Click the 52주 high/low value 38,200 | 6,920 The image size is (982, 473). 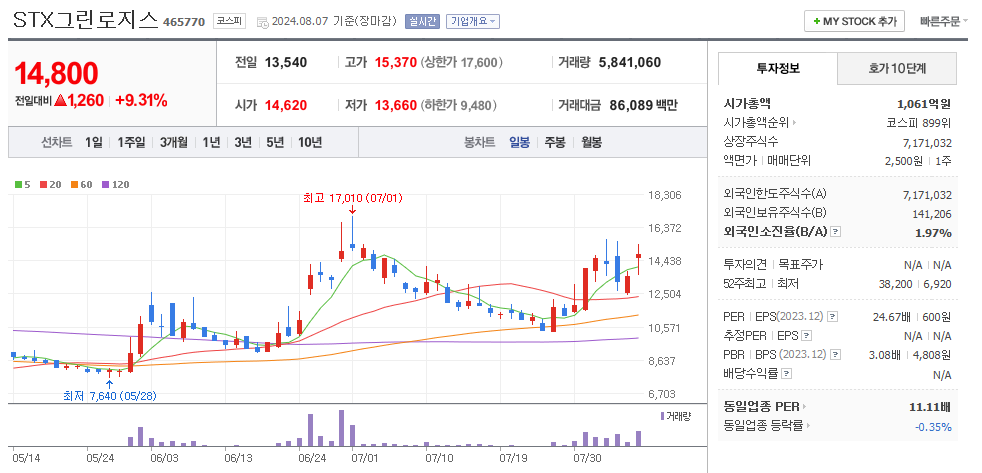point(915,284)
